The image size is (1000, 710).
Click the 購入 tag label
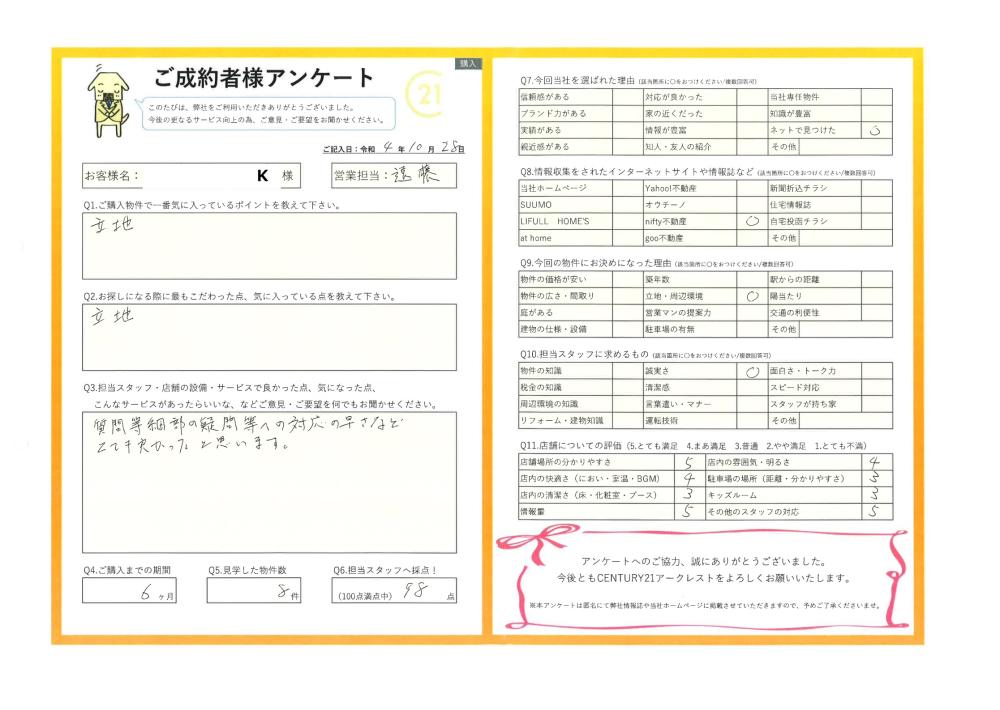469,63
